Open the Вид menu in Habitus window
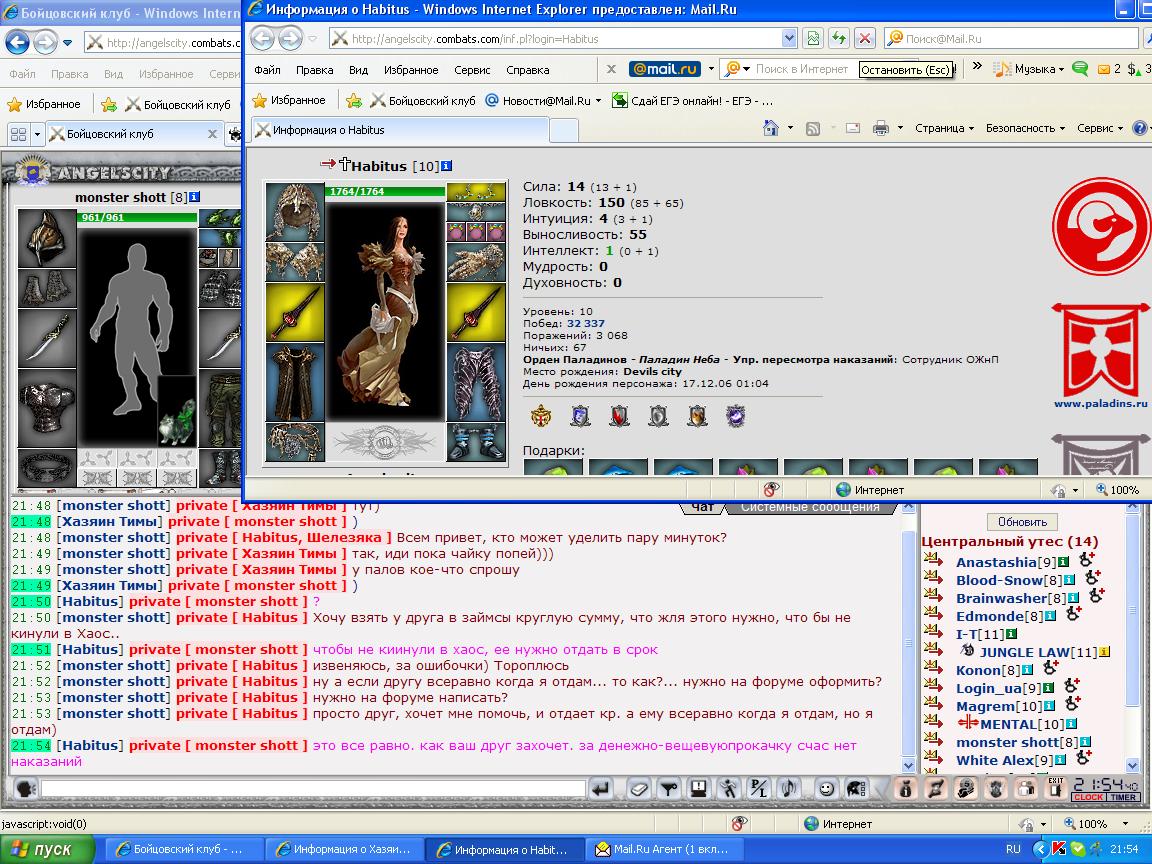 [x=359, y=70]
